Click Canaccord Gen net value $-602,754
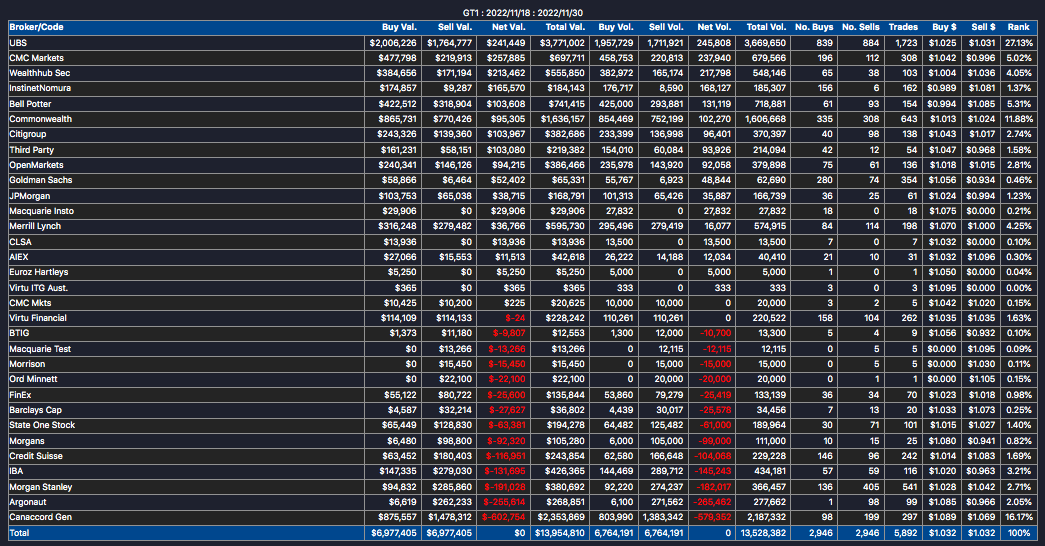This screenshot has height=546, width=1045. pyautogui.click(x=503, y=517)
